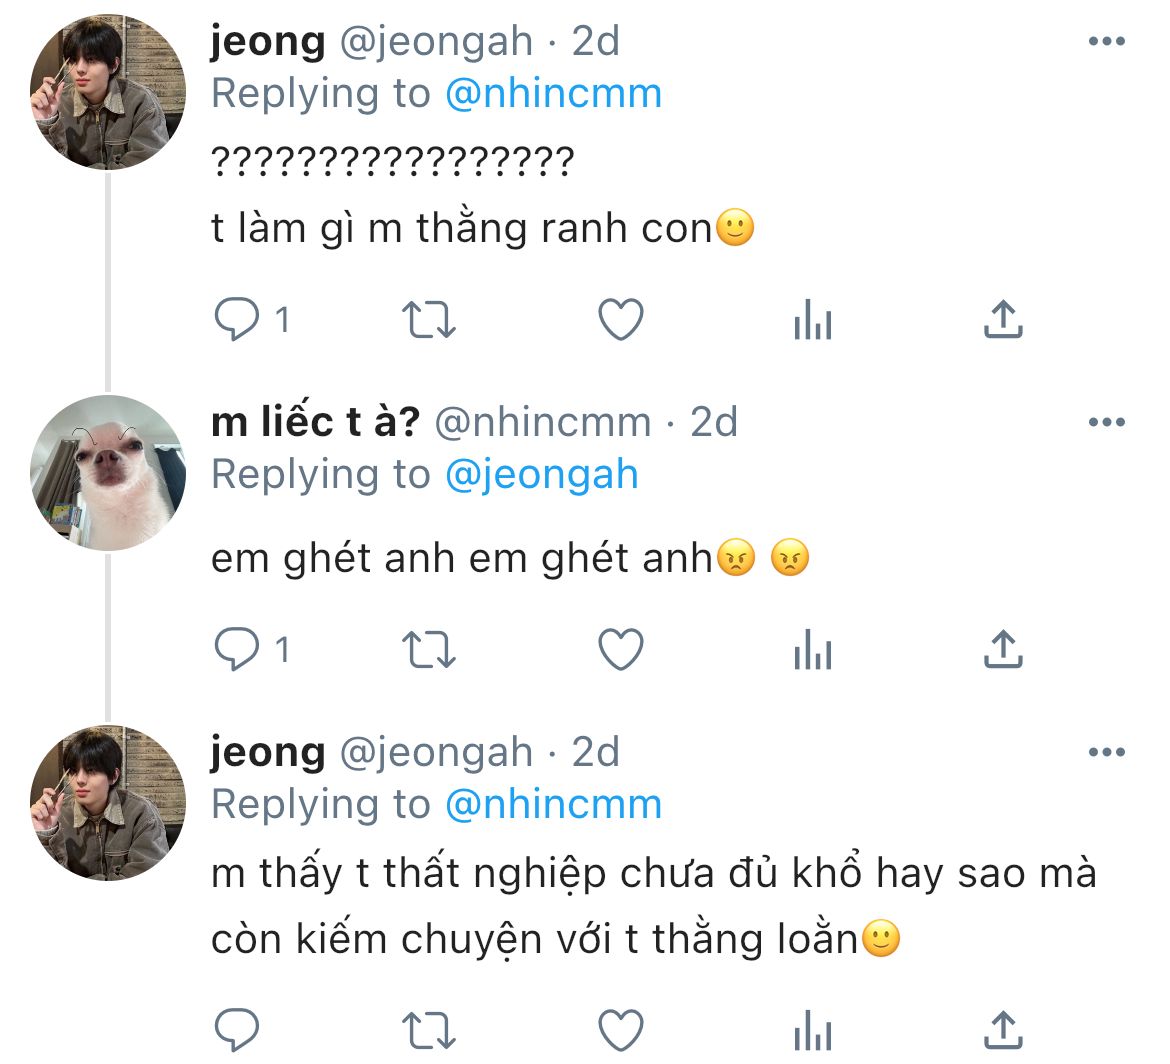Open jeong's profile picture on the first tweet
Viewport: 1170px width, 1064px height.
(108, 92)
